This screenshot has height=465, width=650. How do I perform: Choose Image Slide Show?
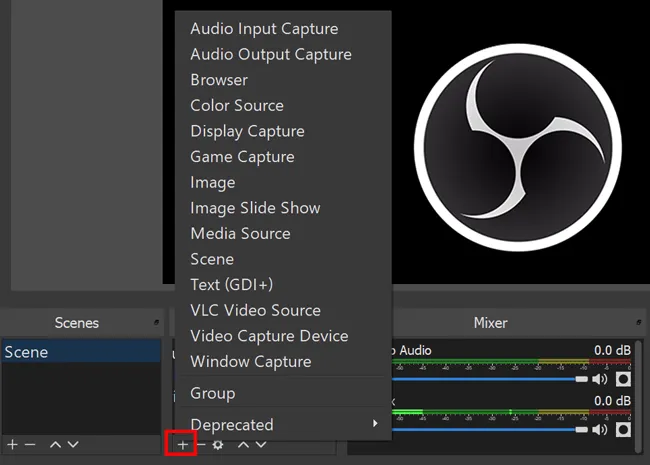click(x=283, y=208)
